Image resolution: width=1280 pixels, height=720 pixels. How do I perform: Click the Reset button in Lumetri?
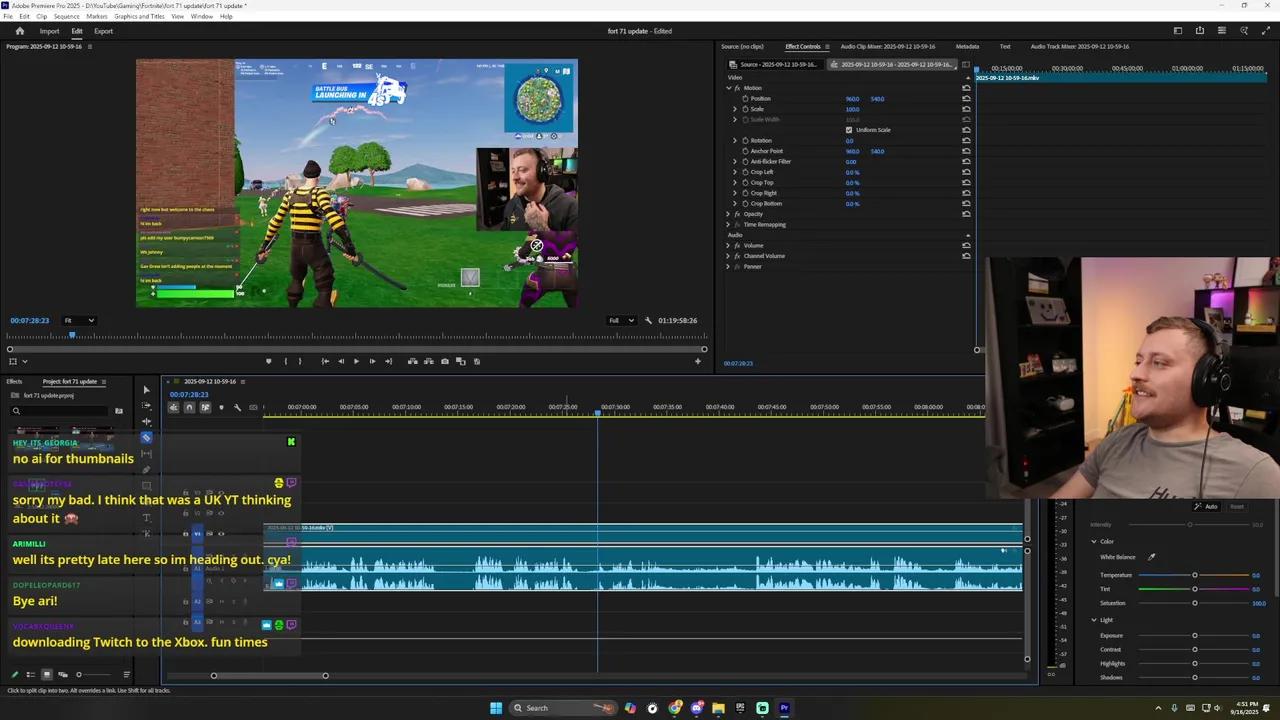coord(1237,507)
